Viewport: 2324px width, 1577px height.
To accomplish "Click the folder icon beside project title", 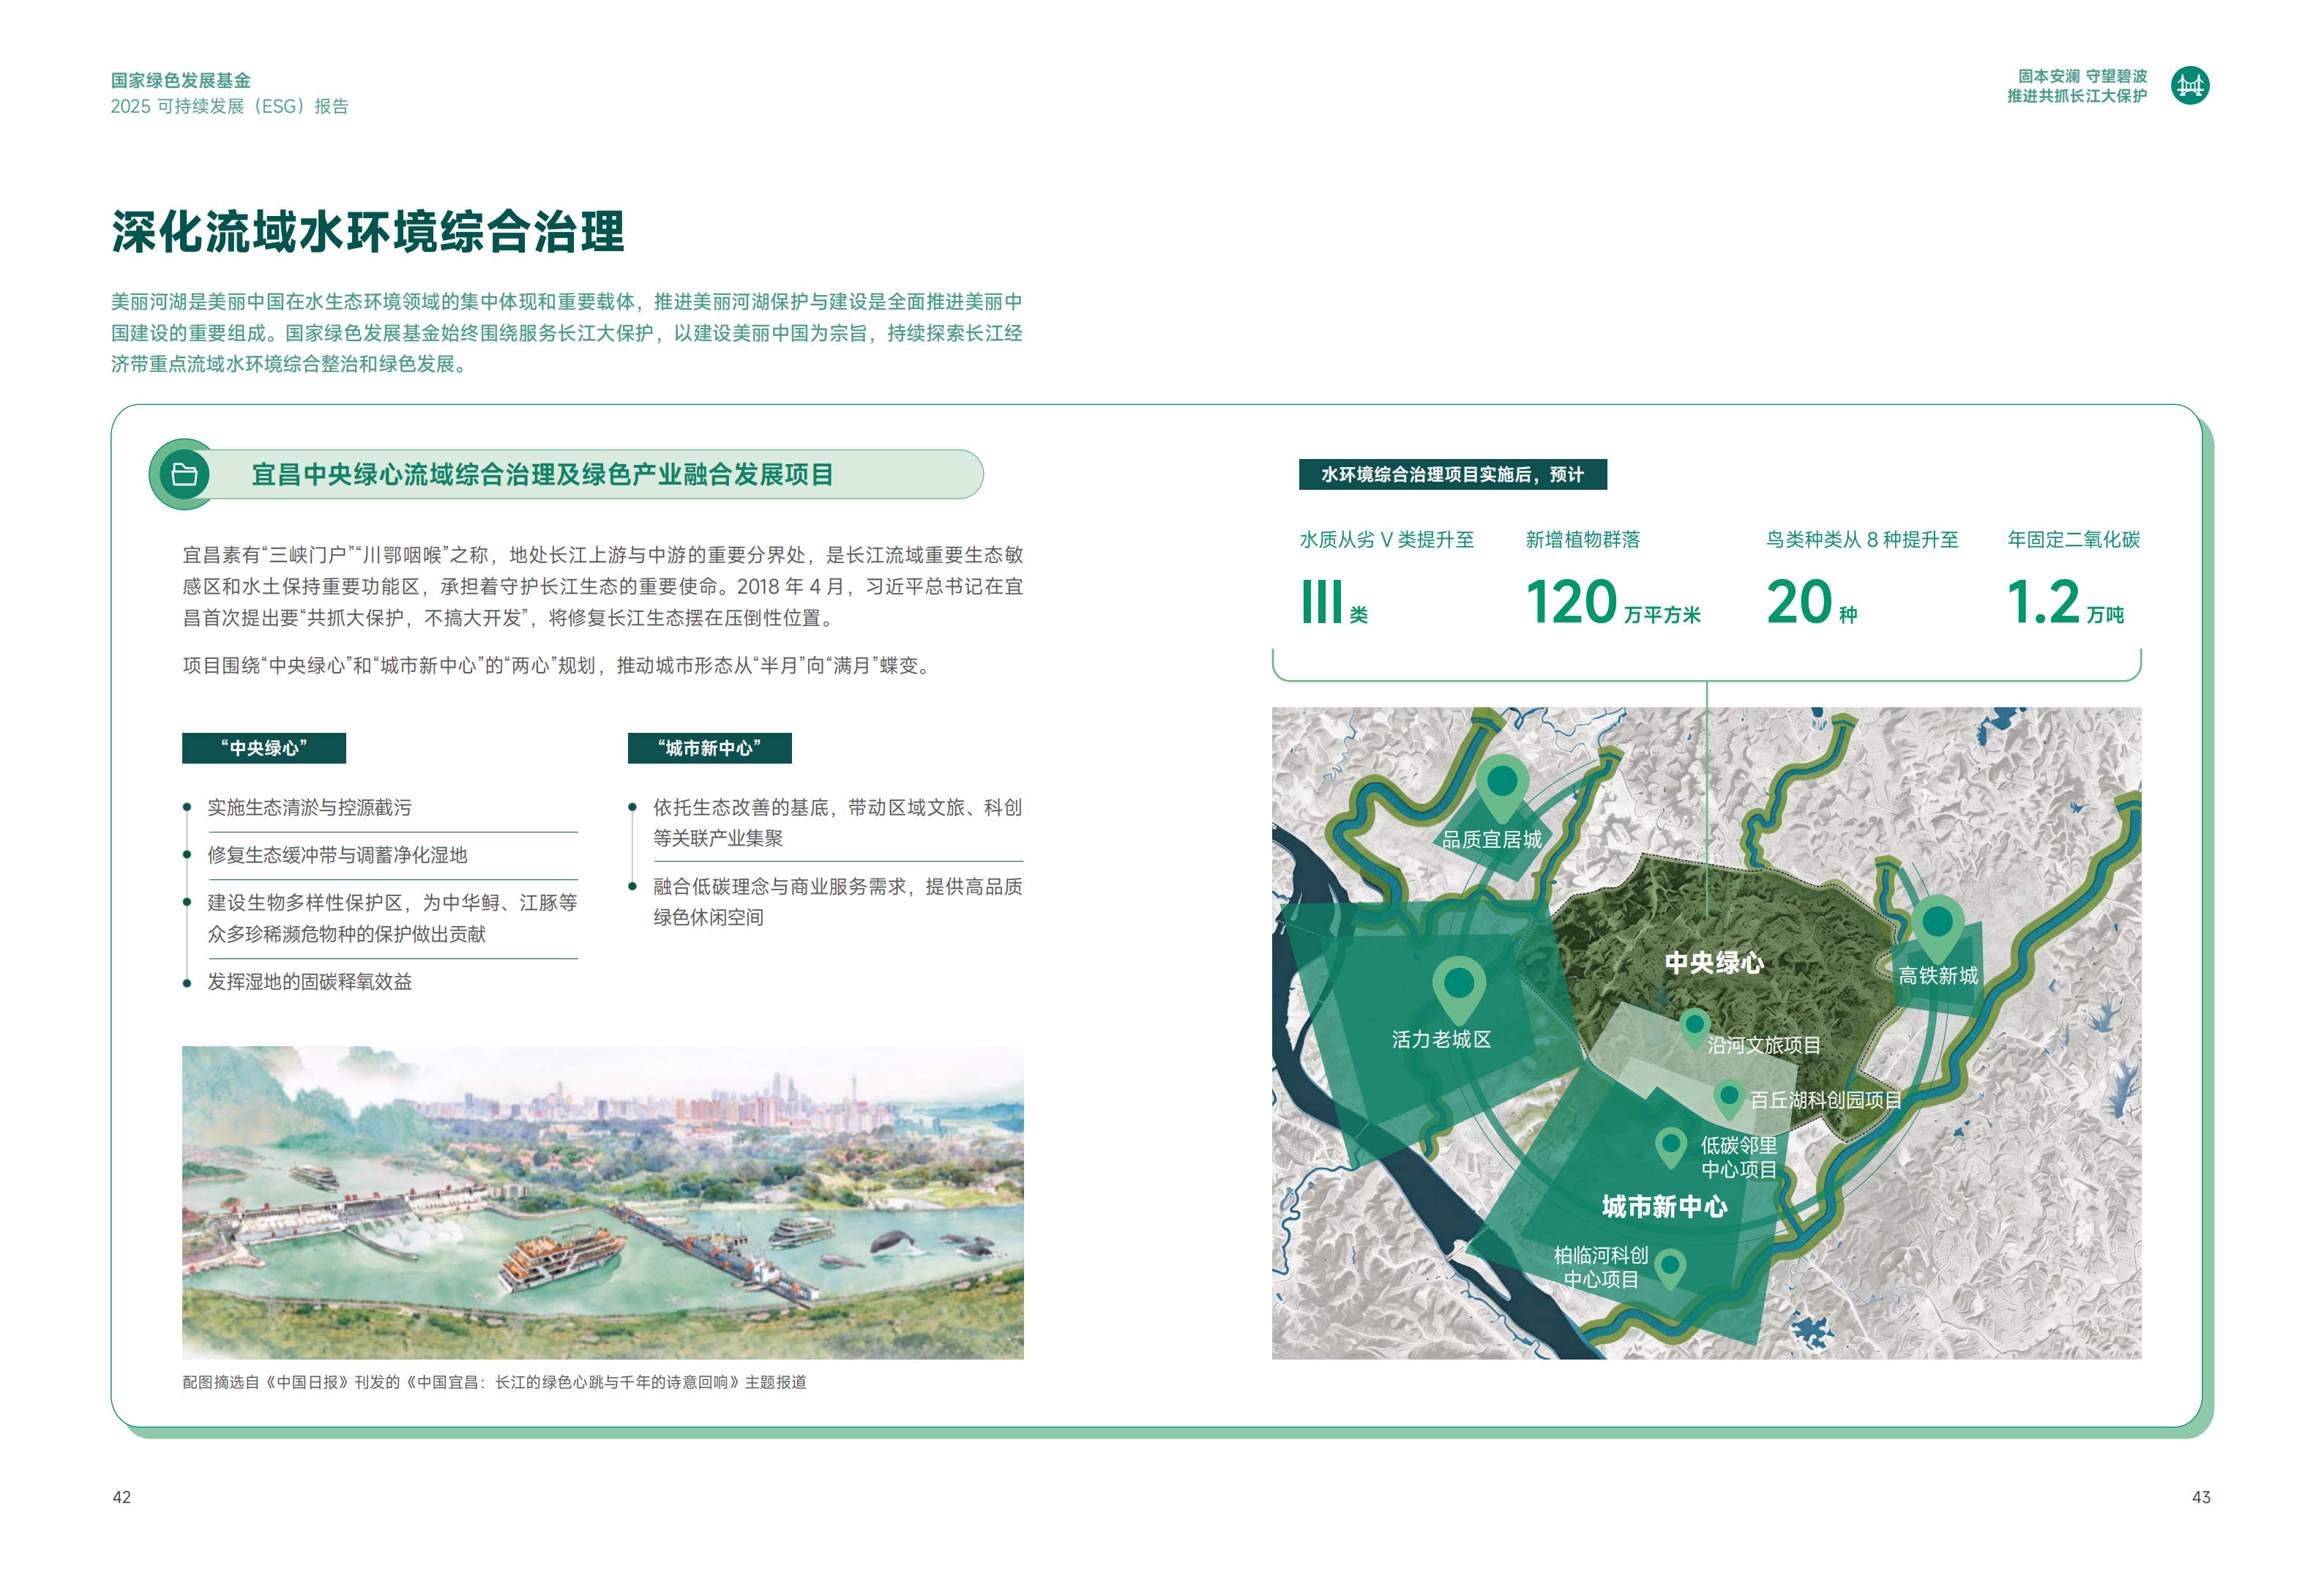I will [x=184, y=474].
